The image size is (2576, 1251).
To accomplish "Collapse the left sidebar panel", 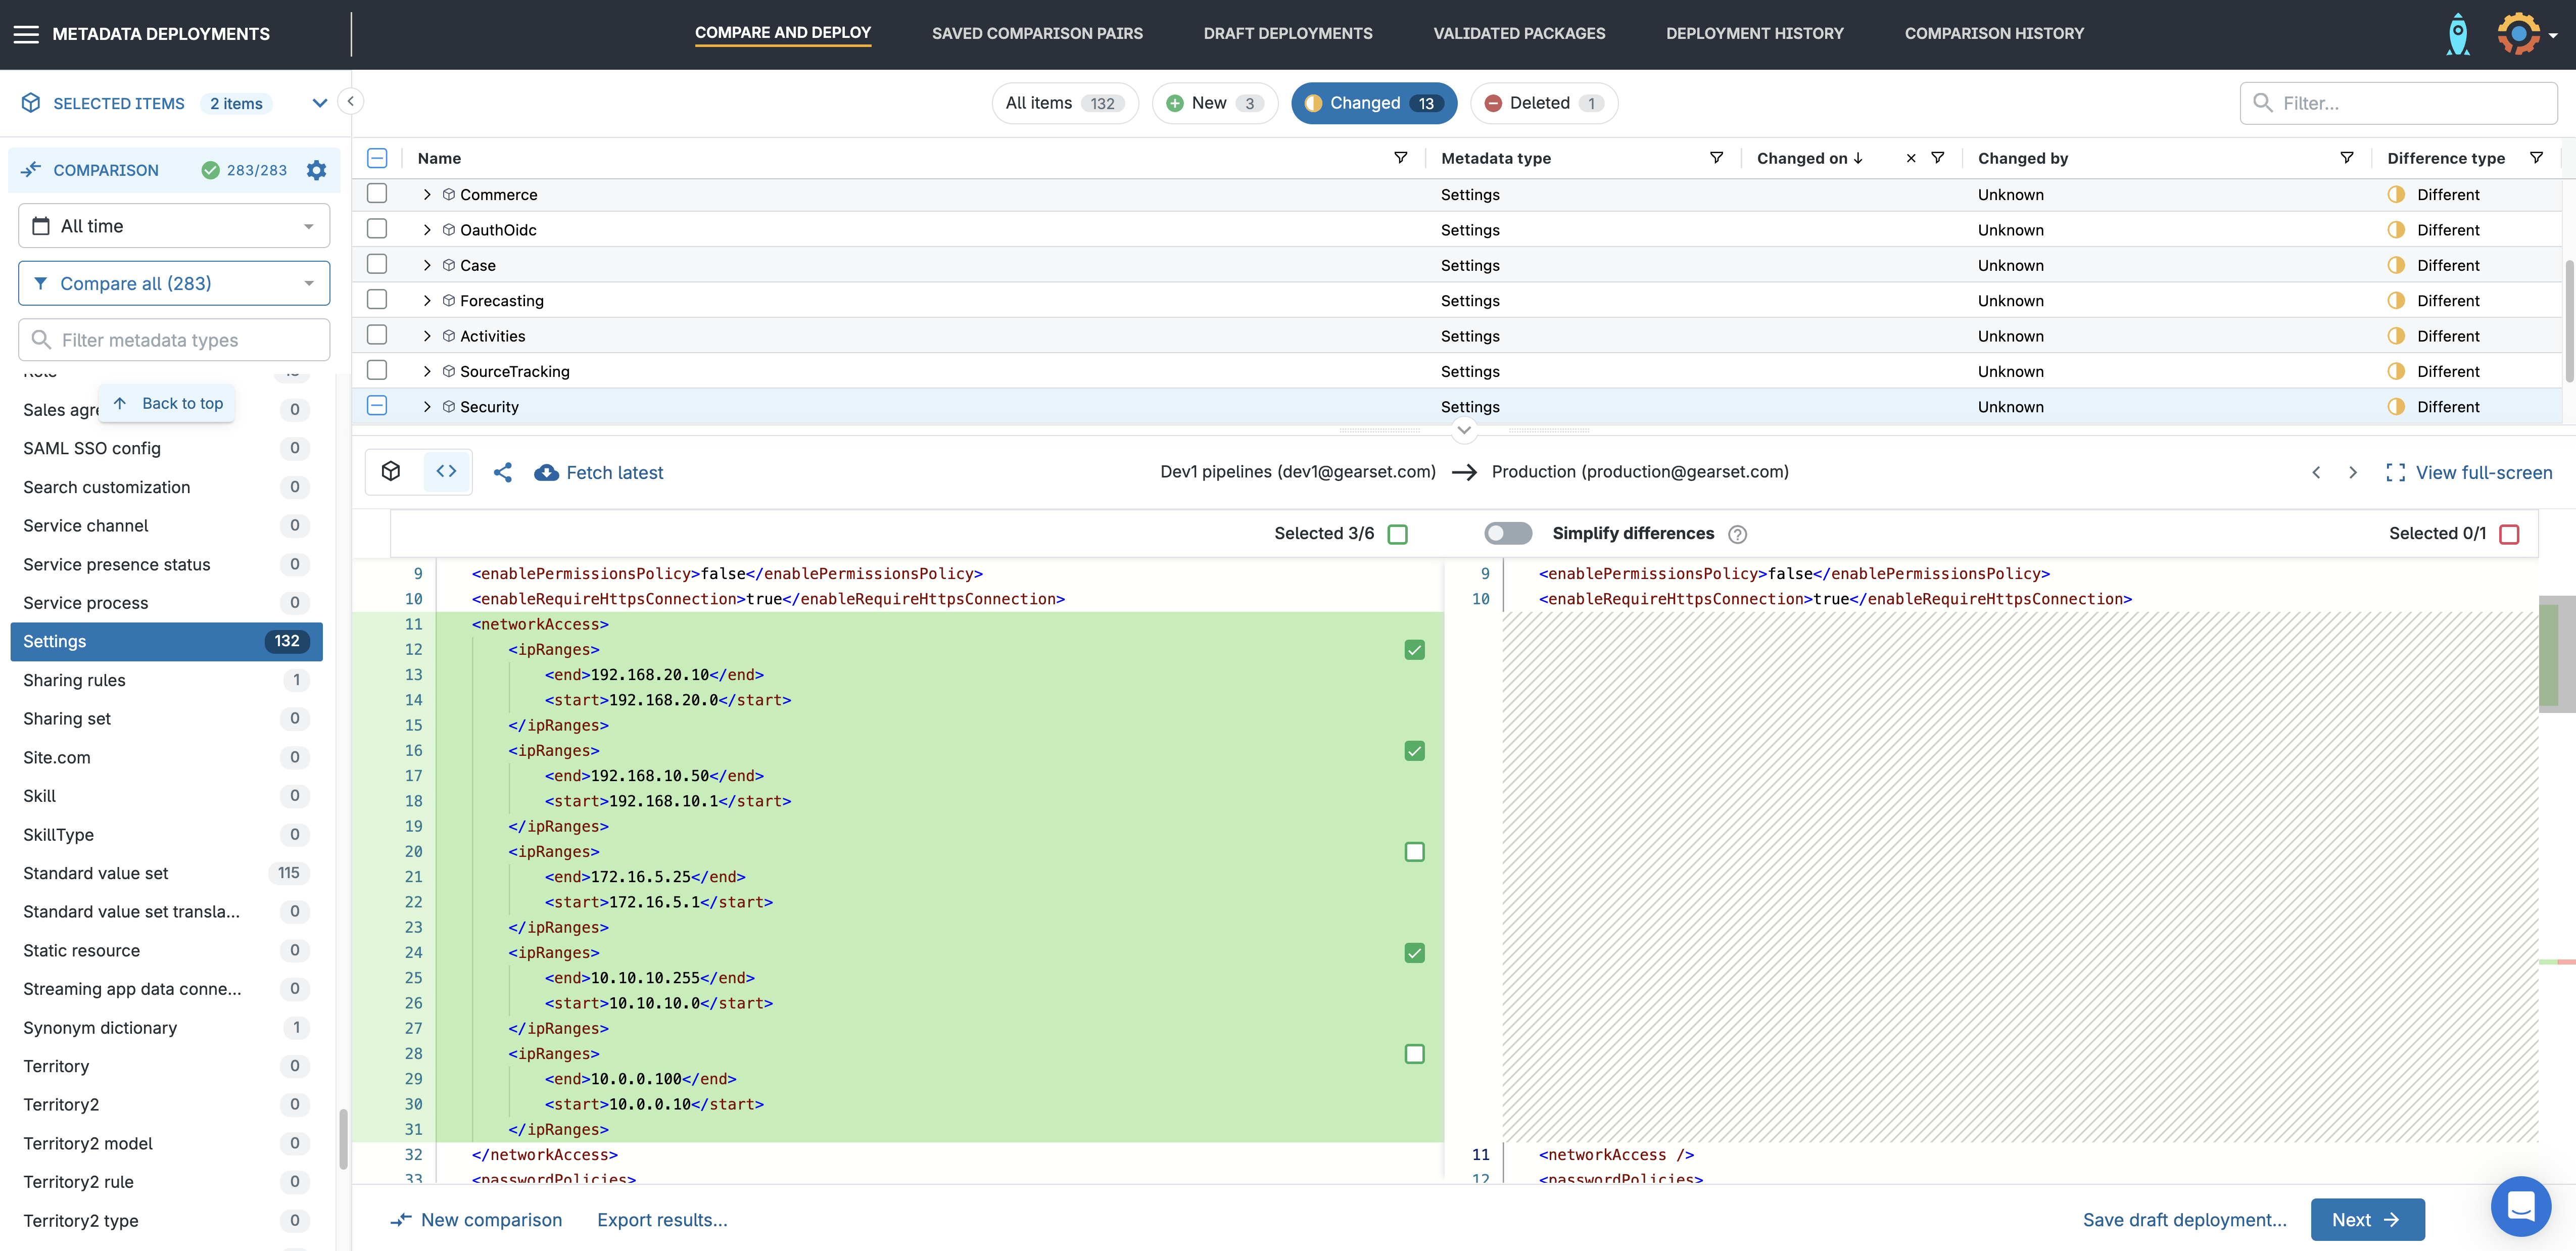I will coord(350,101).
